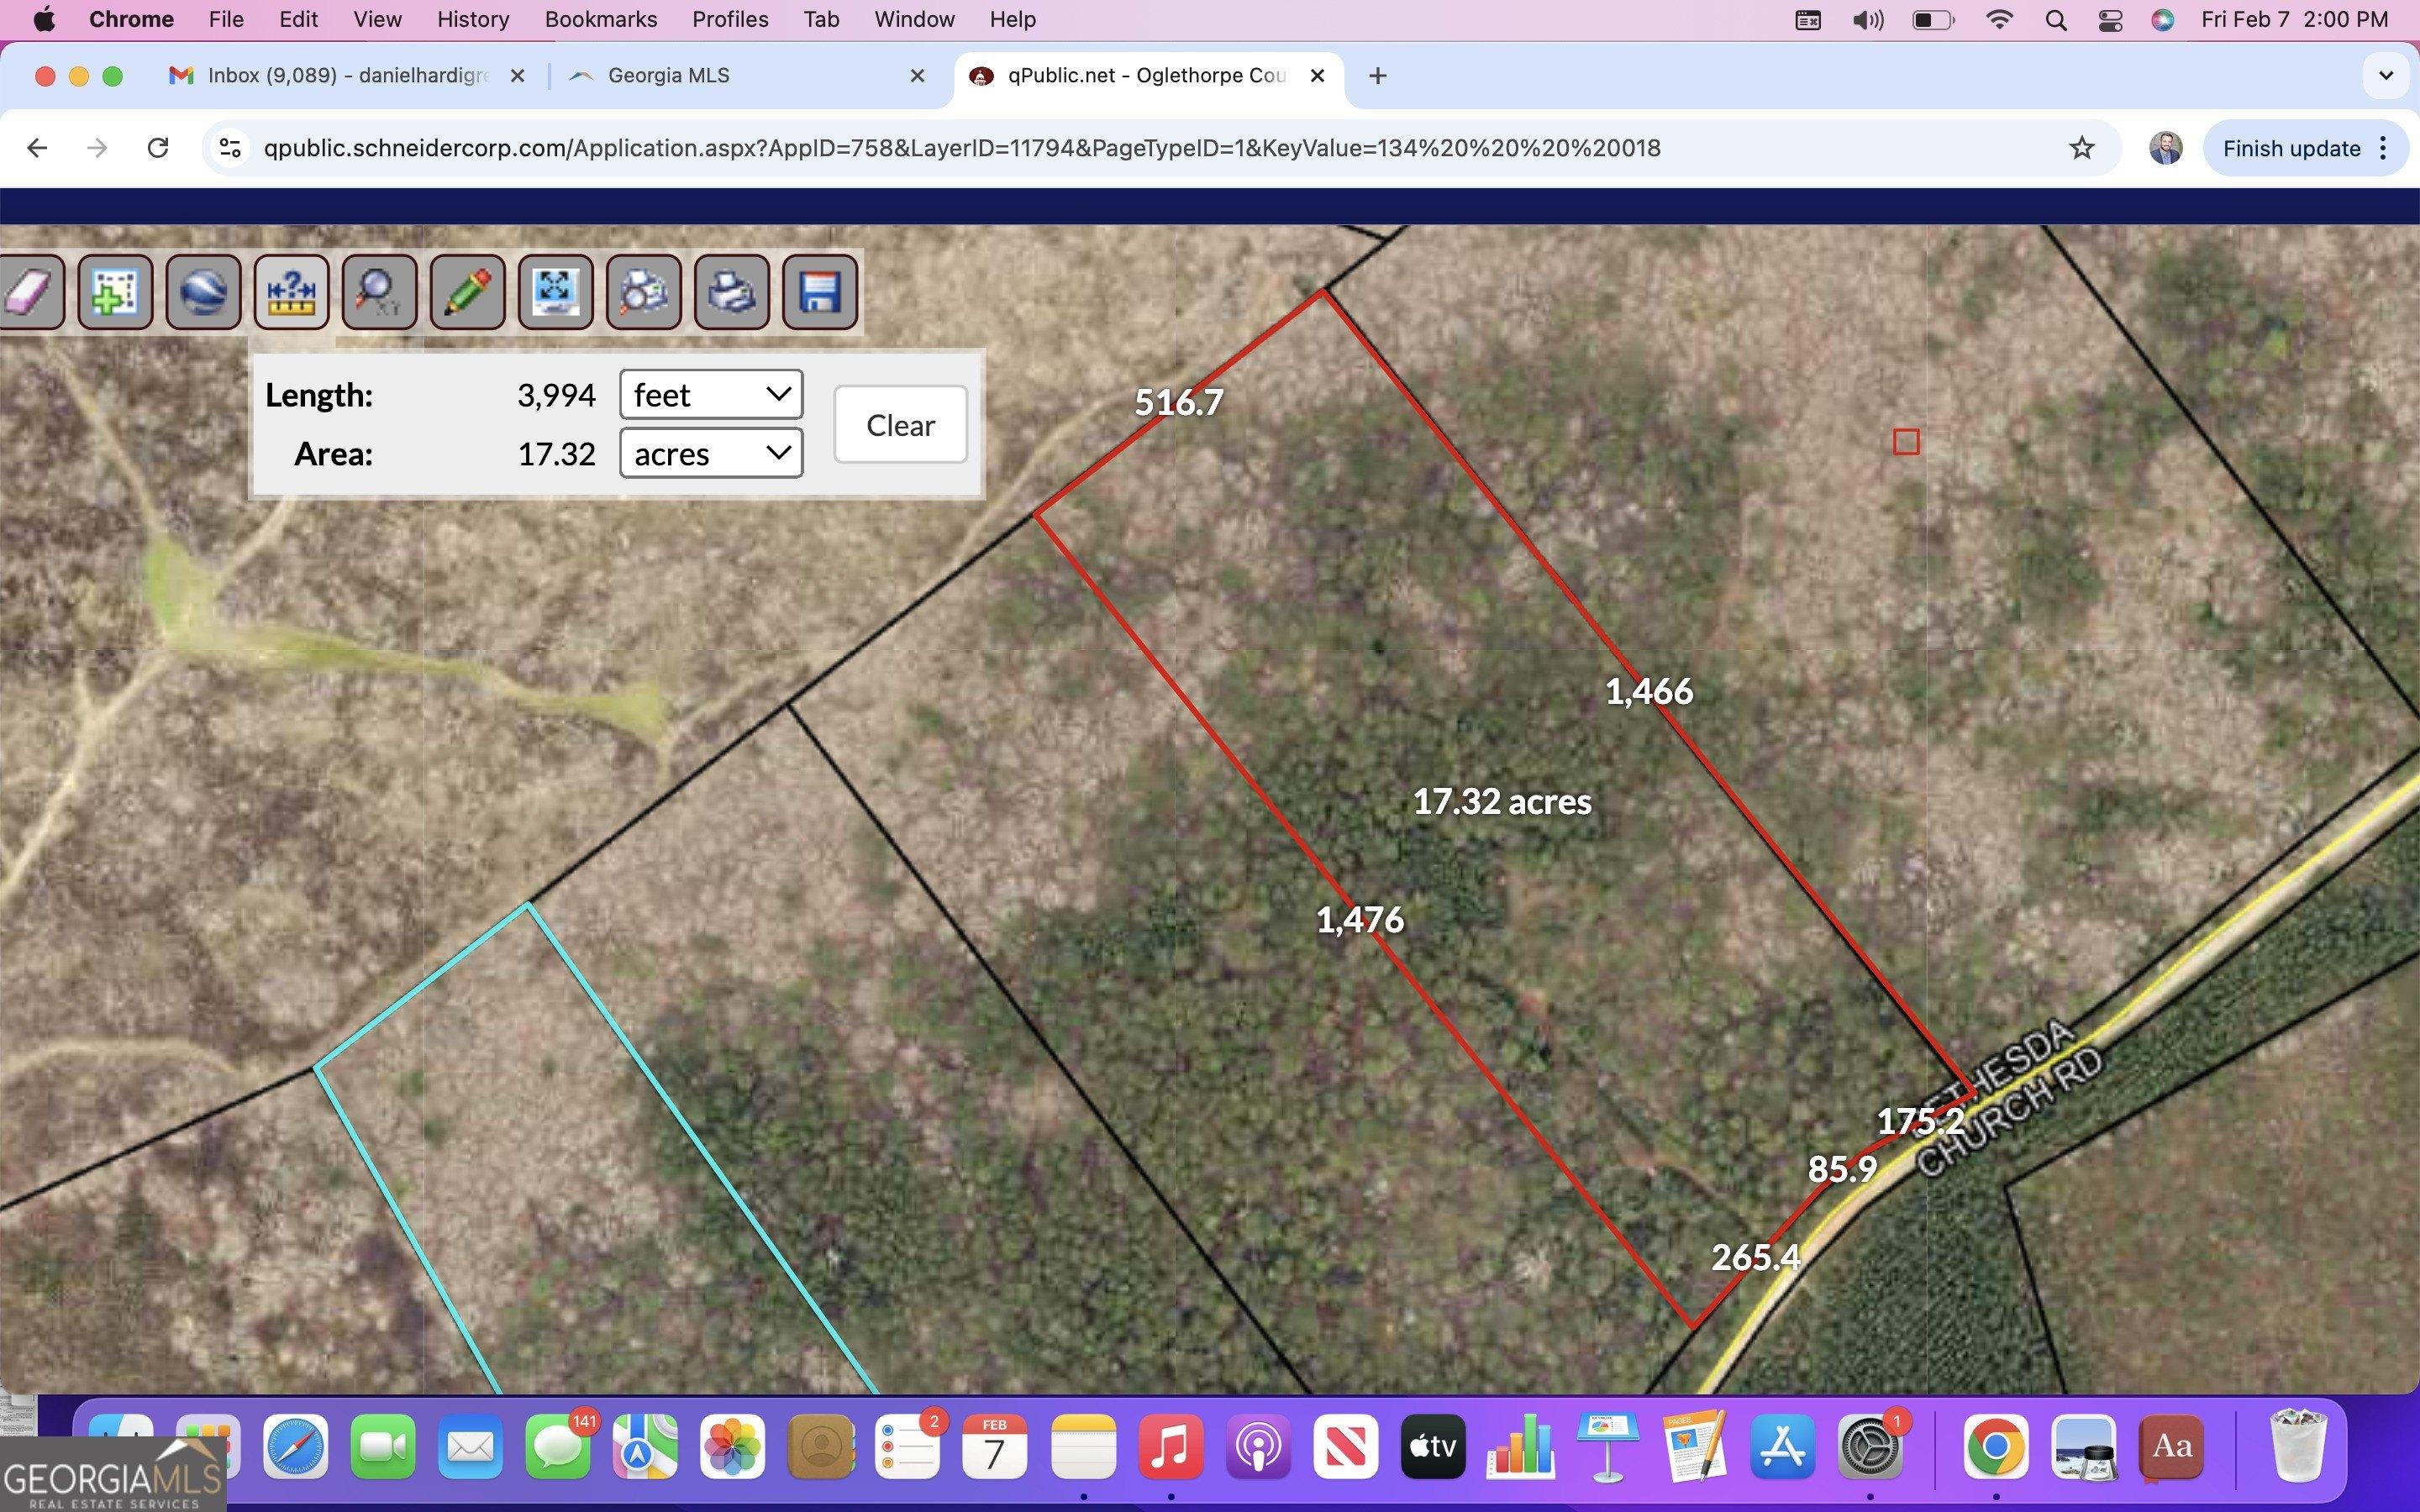
Task: Open the Google Earth globe tool
Action: click(x=203, y=292)
